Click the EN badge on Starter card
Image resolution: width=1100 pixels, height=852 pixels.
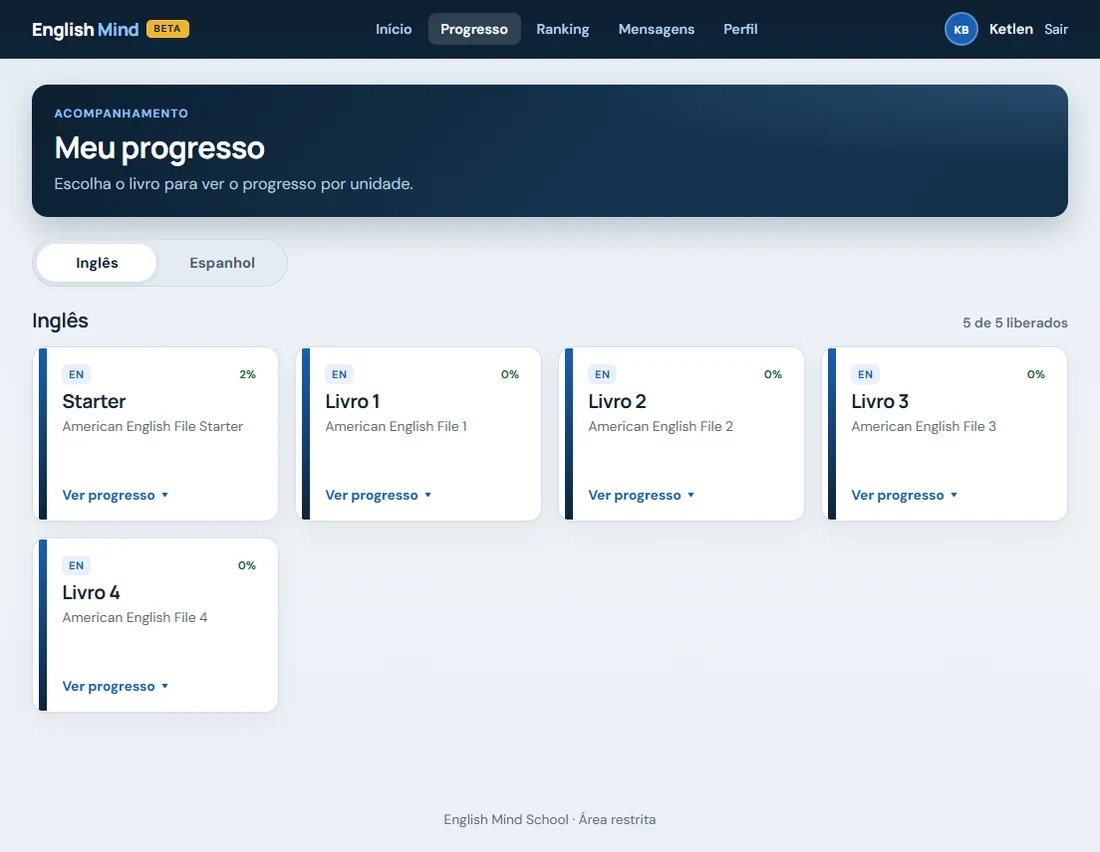[76, 375]
